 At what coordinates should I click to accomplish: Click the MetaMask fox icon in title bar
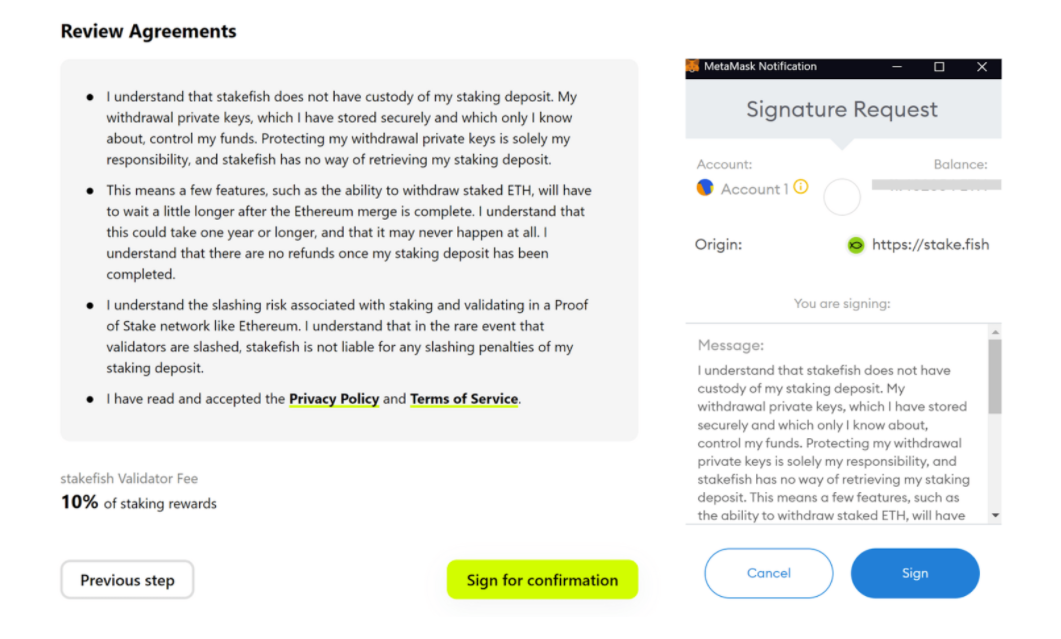coord(692,67)
